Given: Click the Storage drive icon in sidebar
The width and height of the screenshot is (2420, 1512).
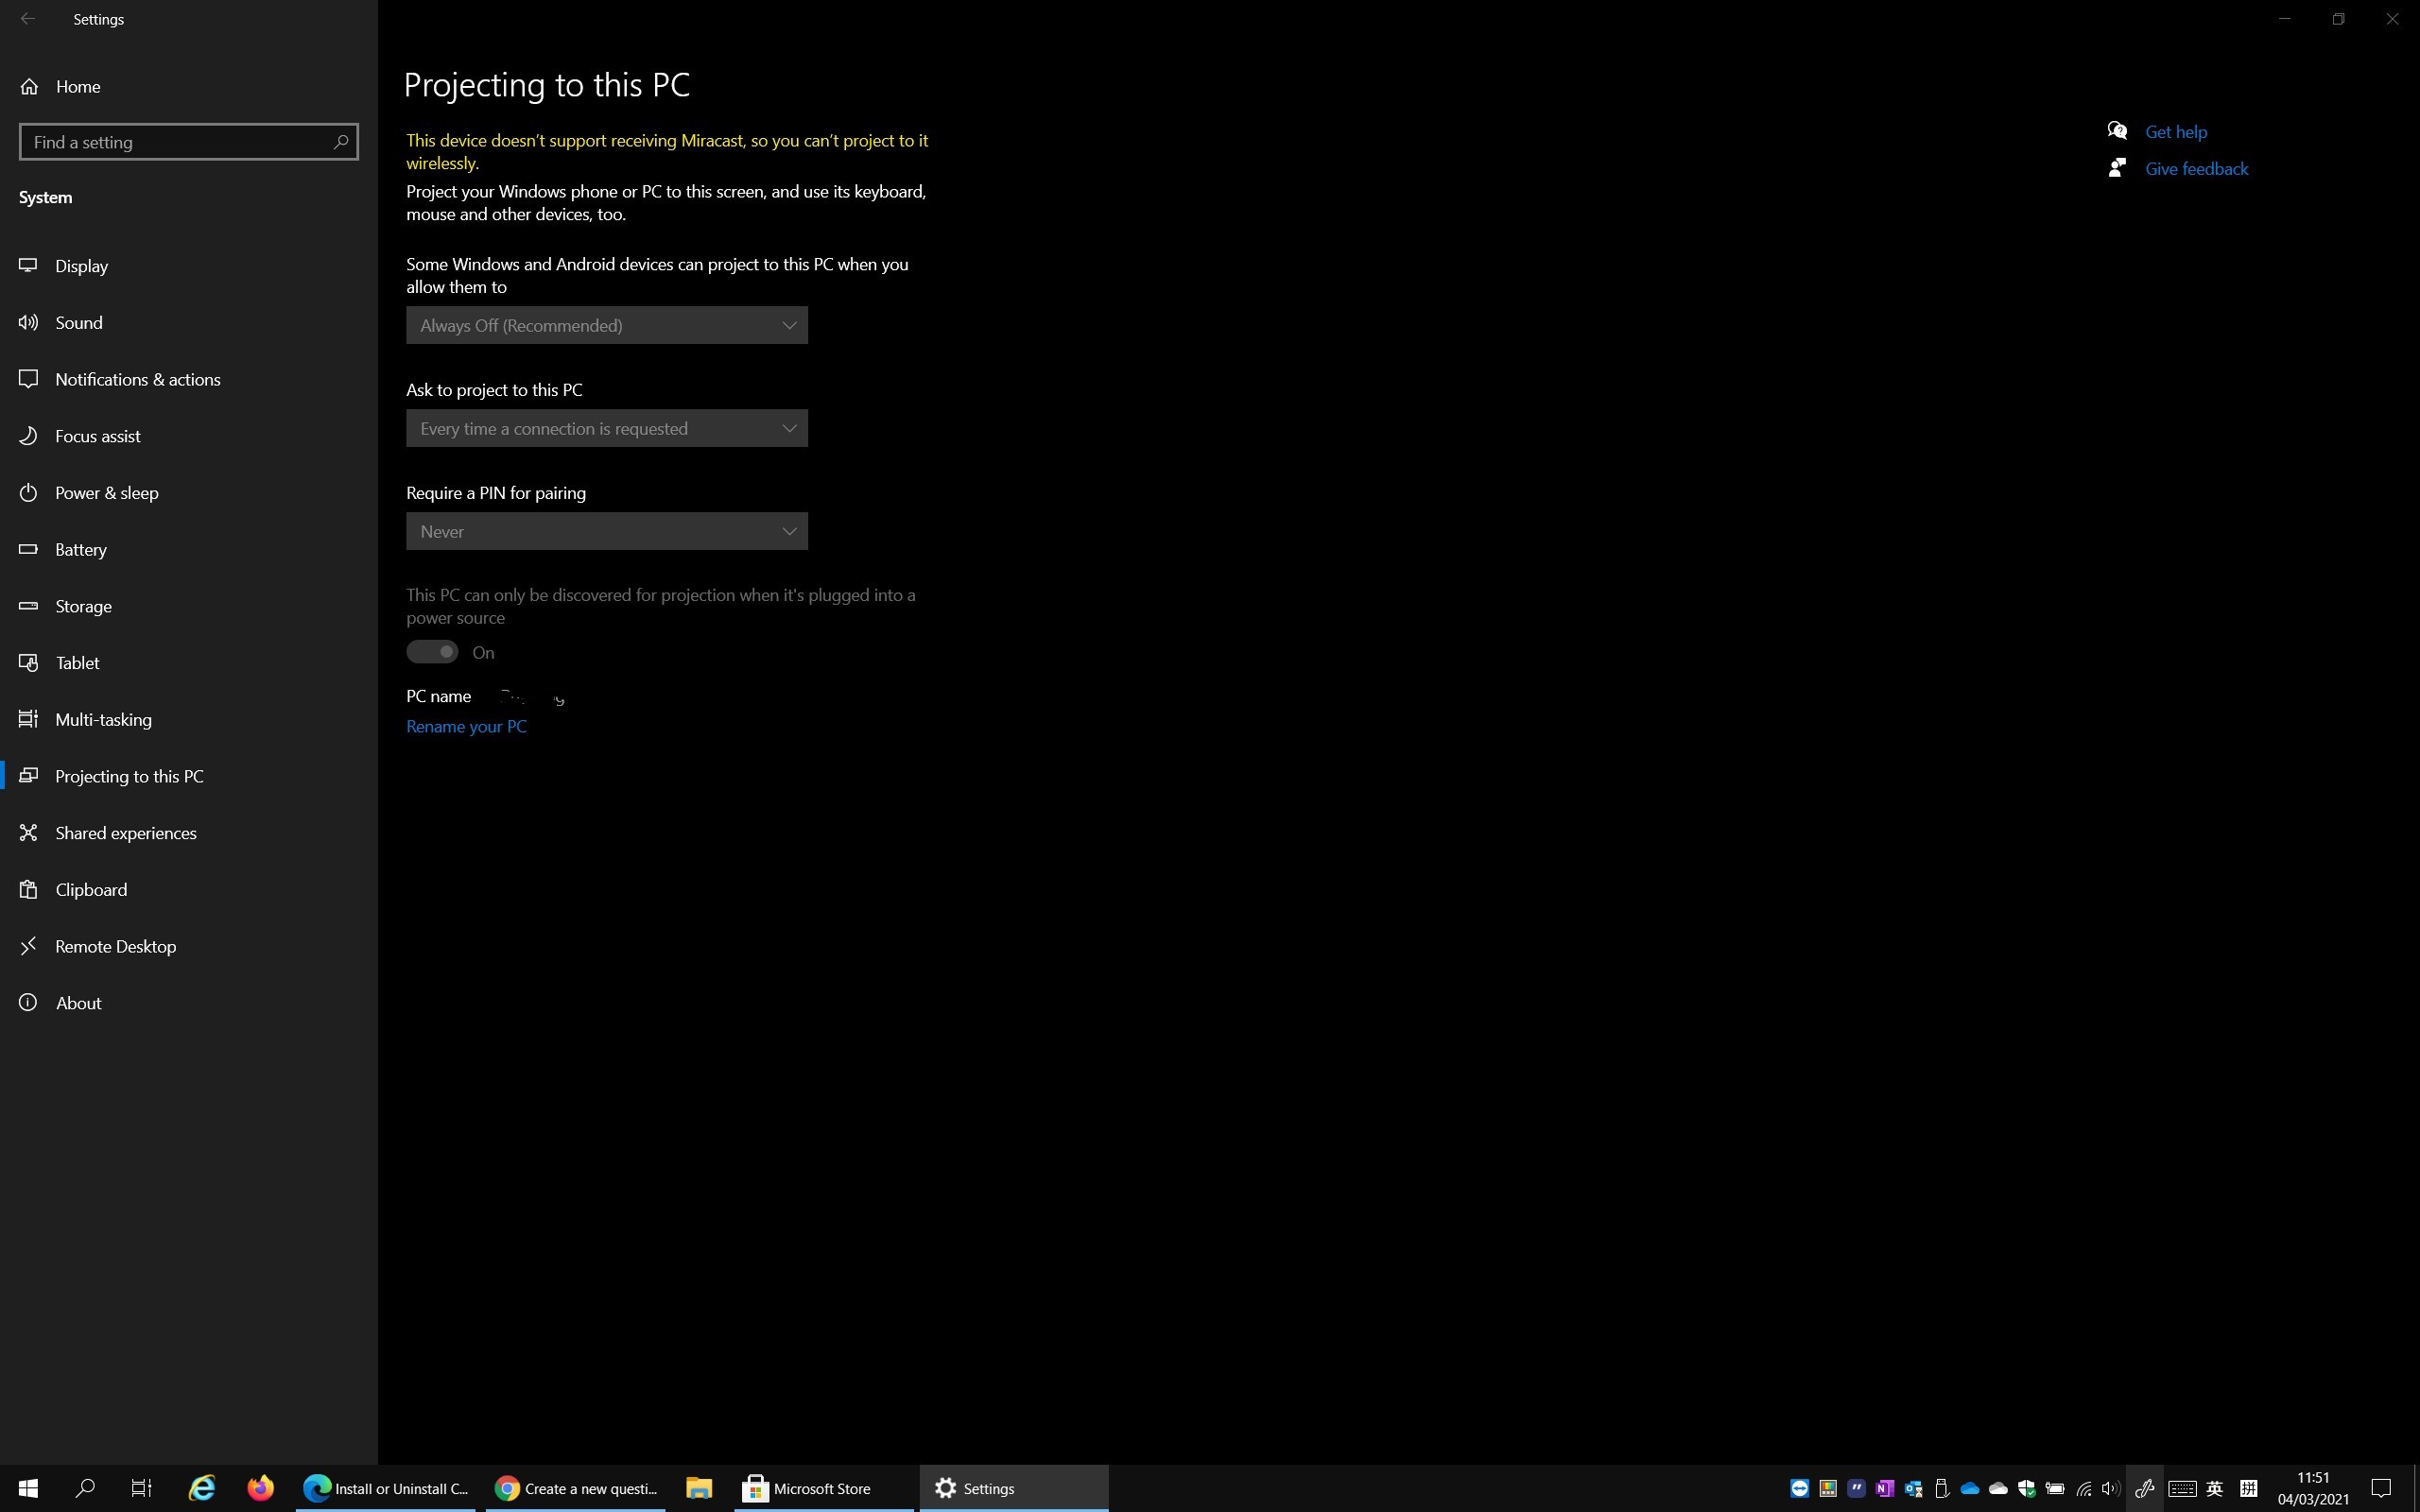Looking at the screenshot, I should 28,606.
